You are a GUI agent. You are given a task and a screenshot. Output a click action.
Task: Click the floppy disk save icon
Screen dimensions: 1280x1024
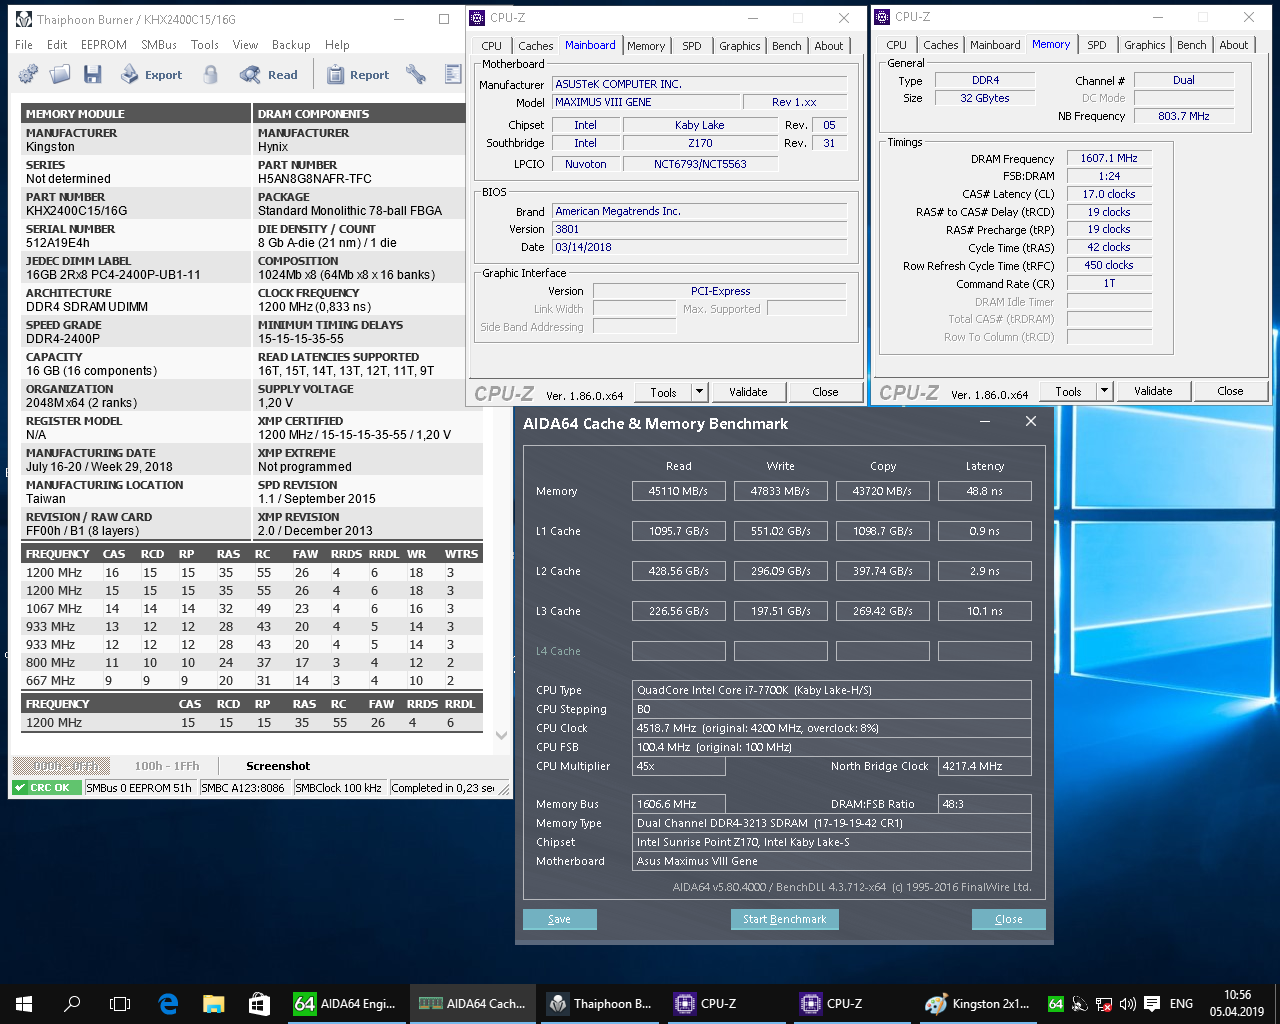tap(93, 75)
